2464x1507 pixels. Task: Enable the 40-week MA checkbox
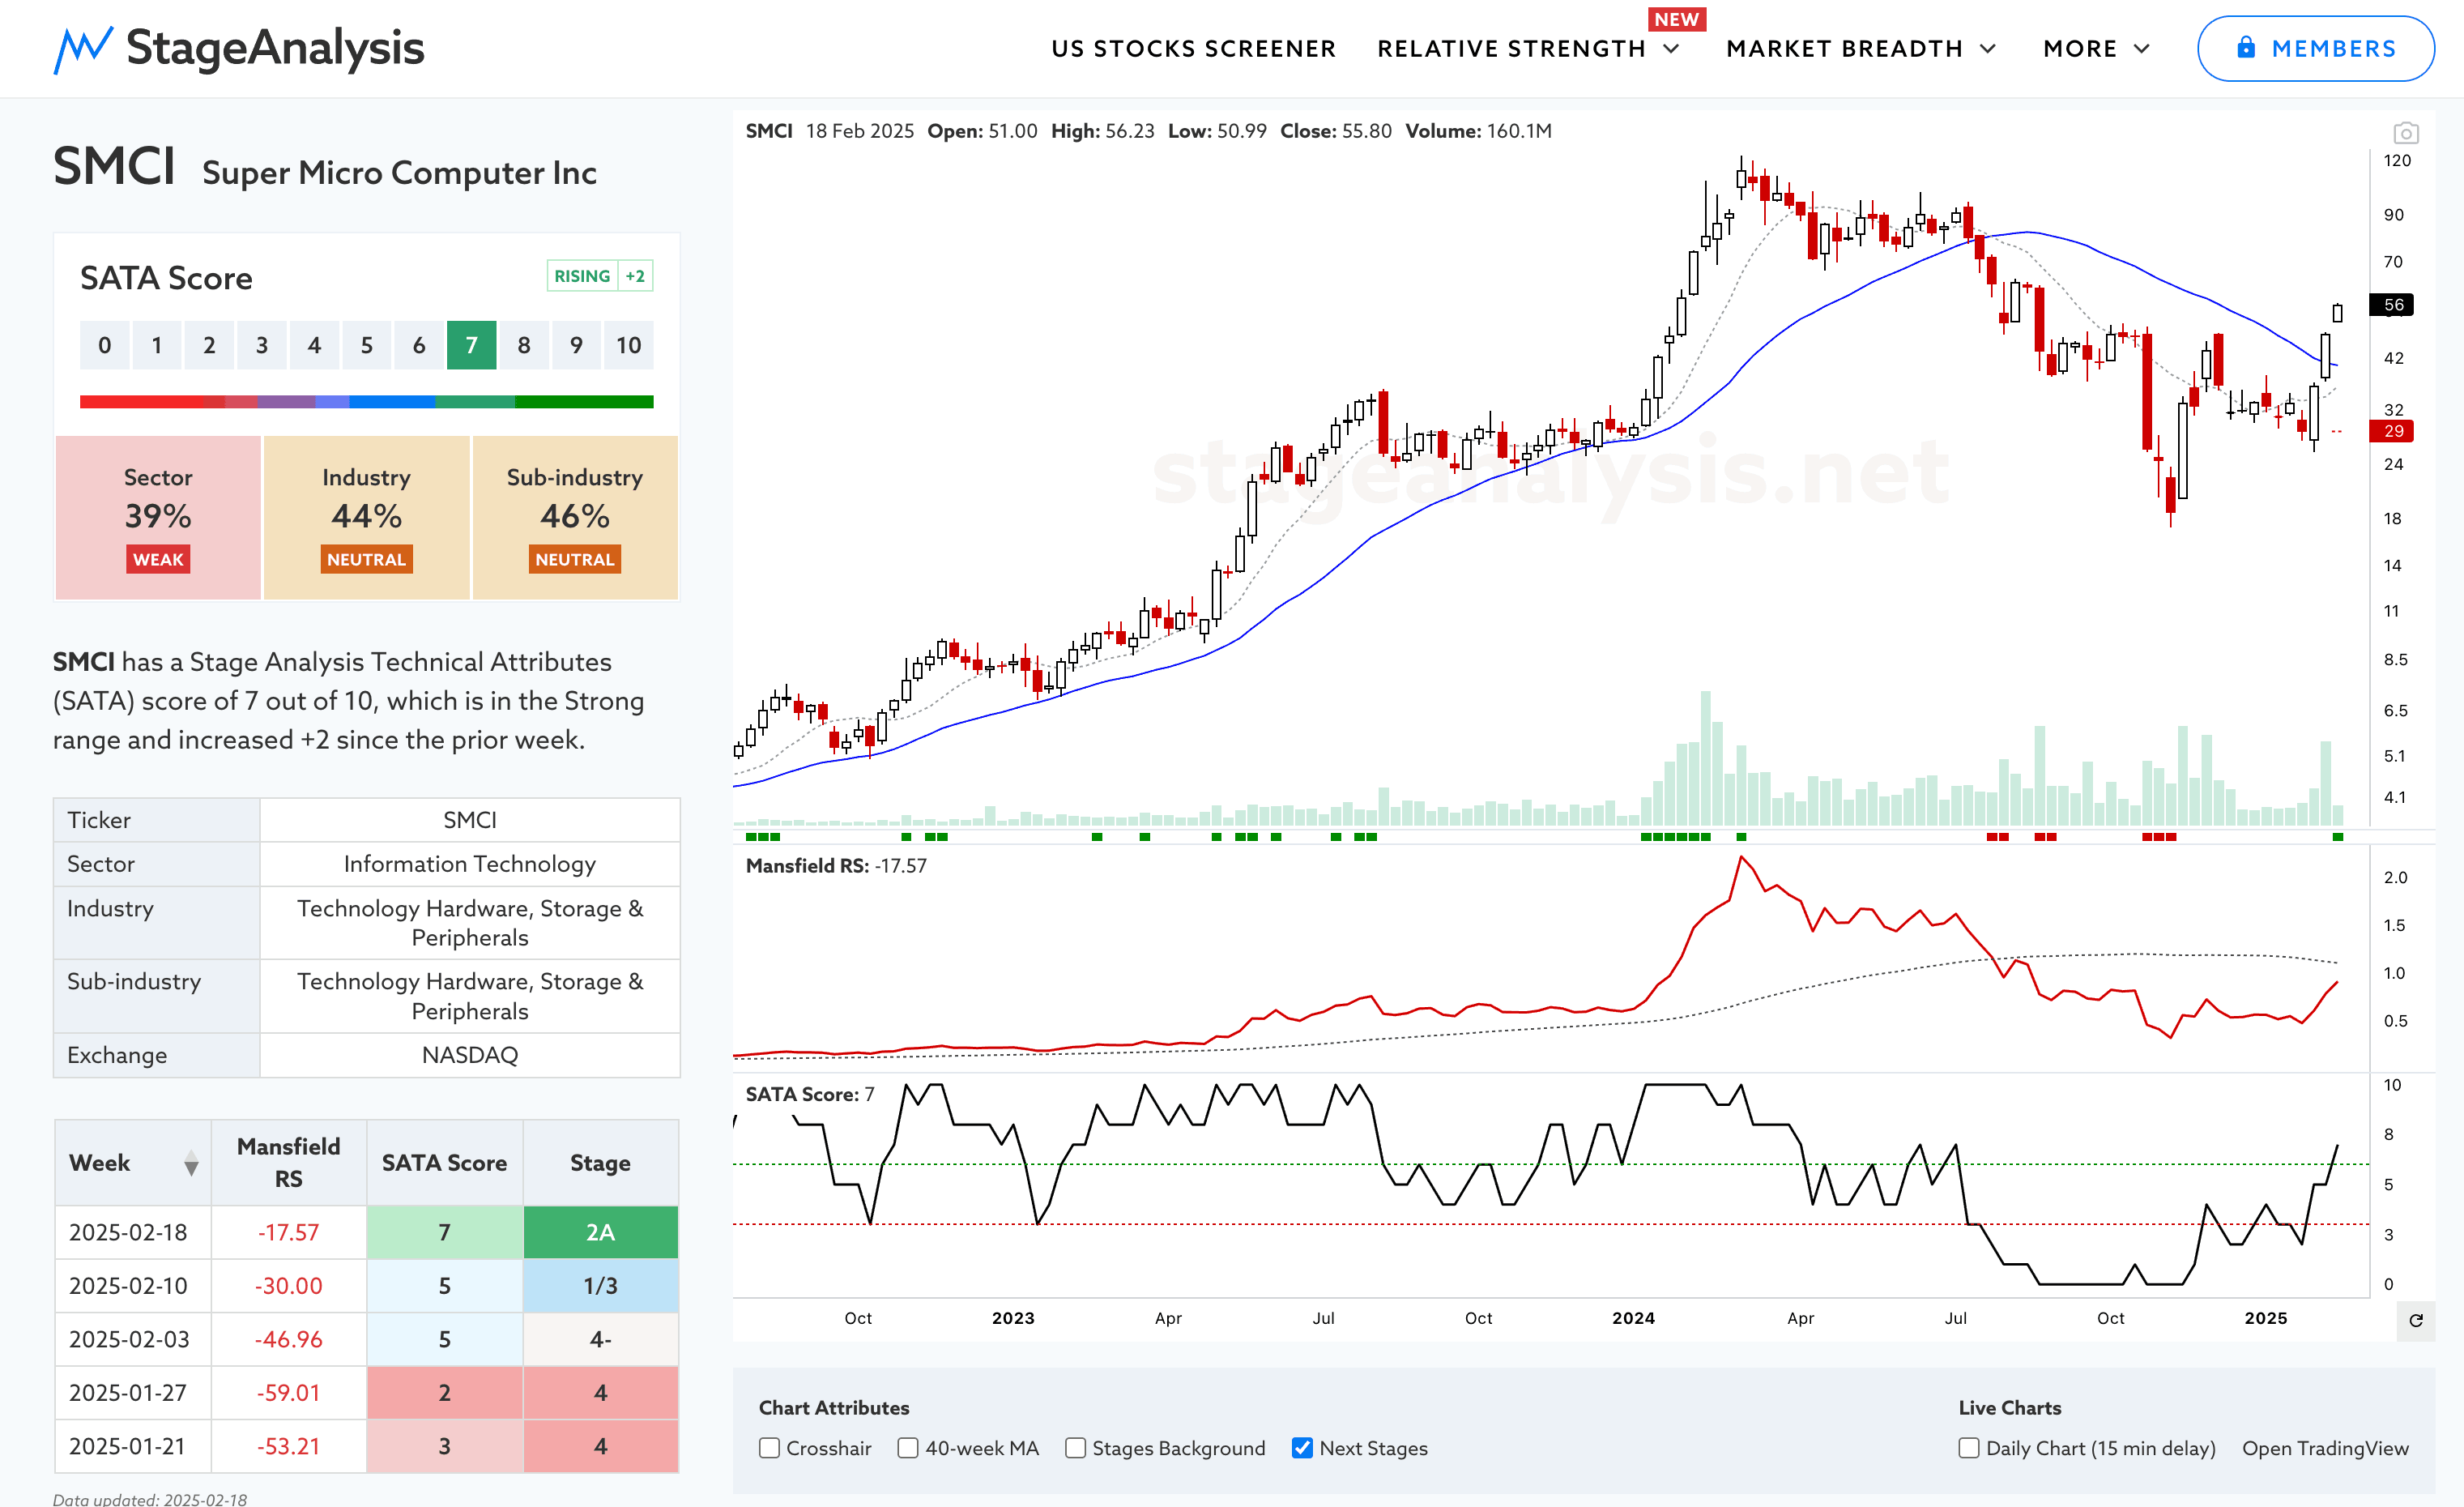click(908, 1447)
